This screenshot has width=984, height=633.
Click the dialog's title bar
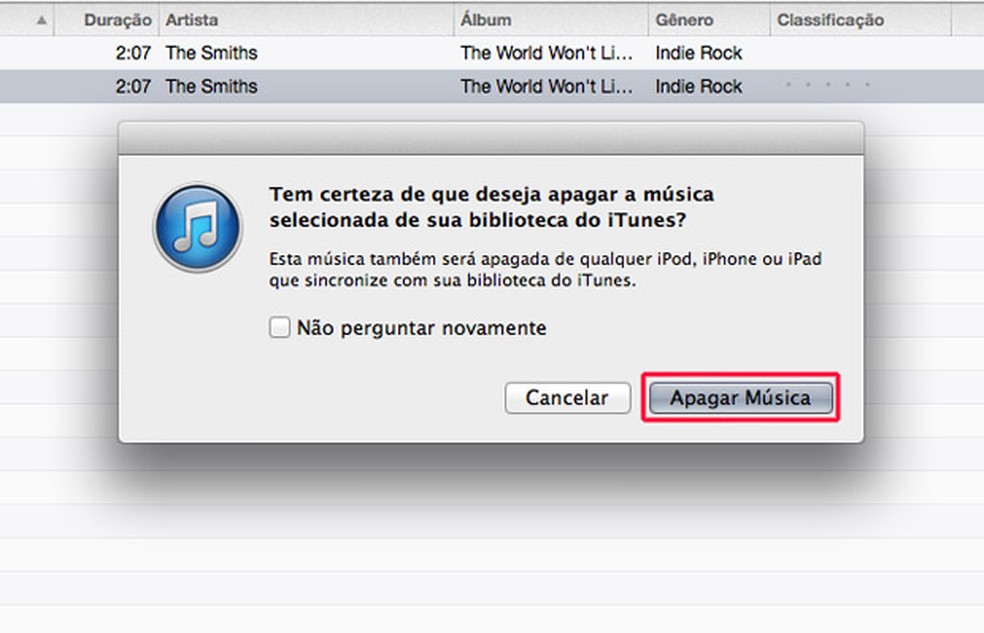491,139
